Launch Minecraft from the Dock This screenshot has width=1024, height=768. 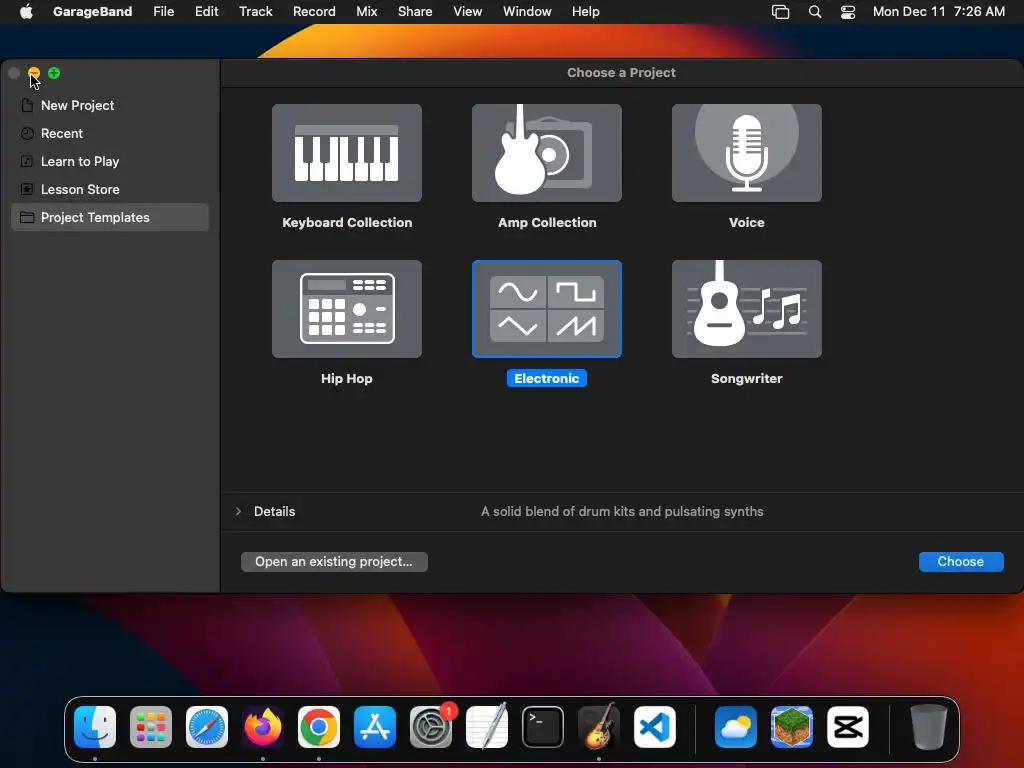pyautogui.click(x=792, y=727)
